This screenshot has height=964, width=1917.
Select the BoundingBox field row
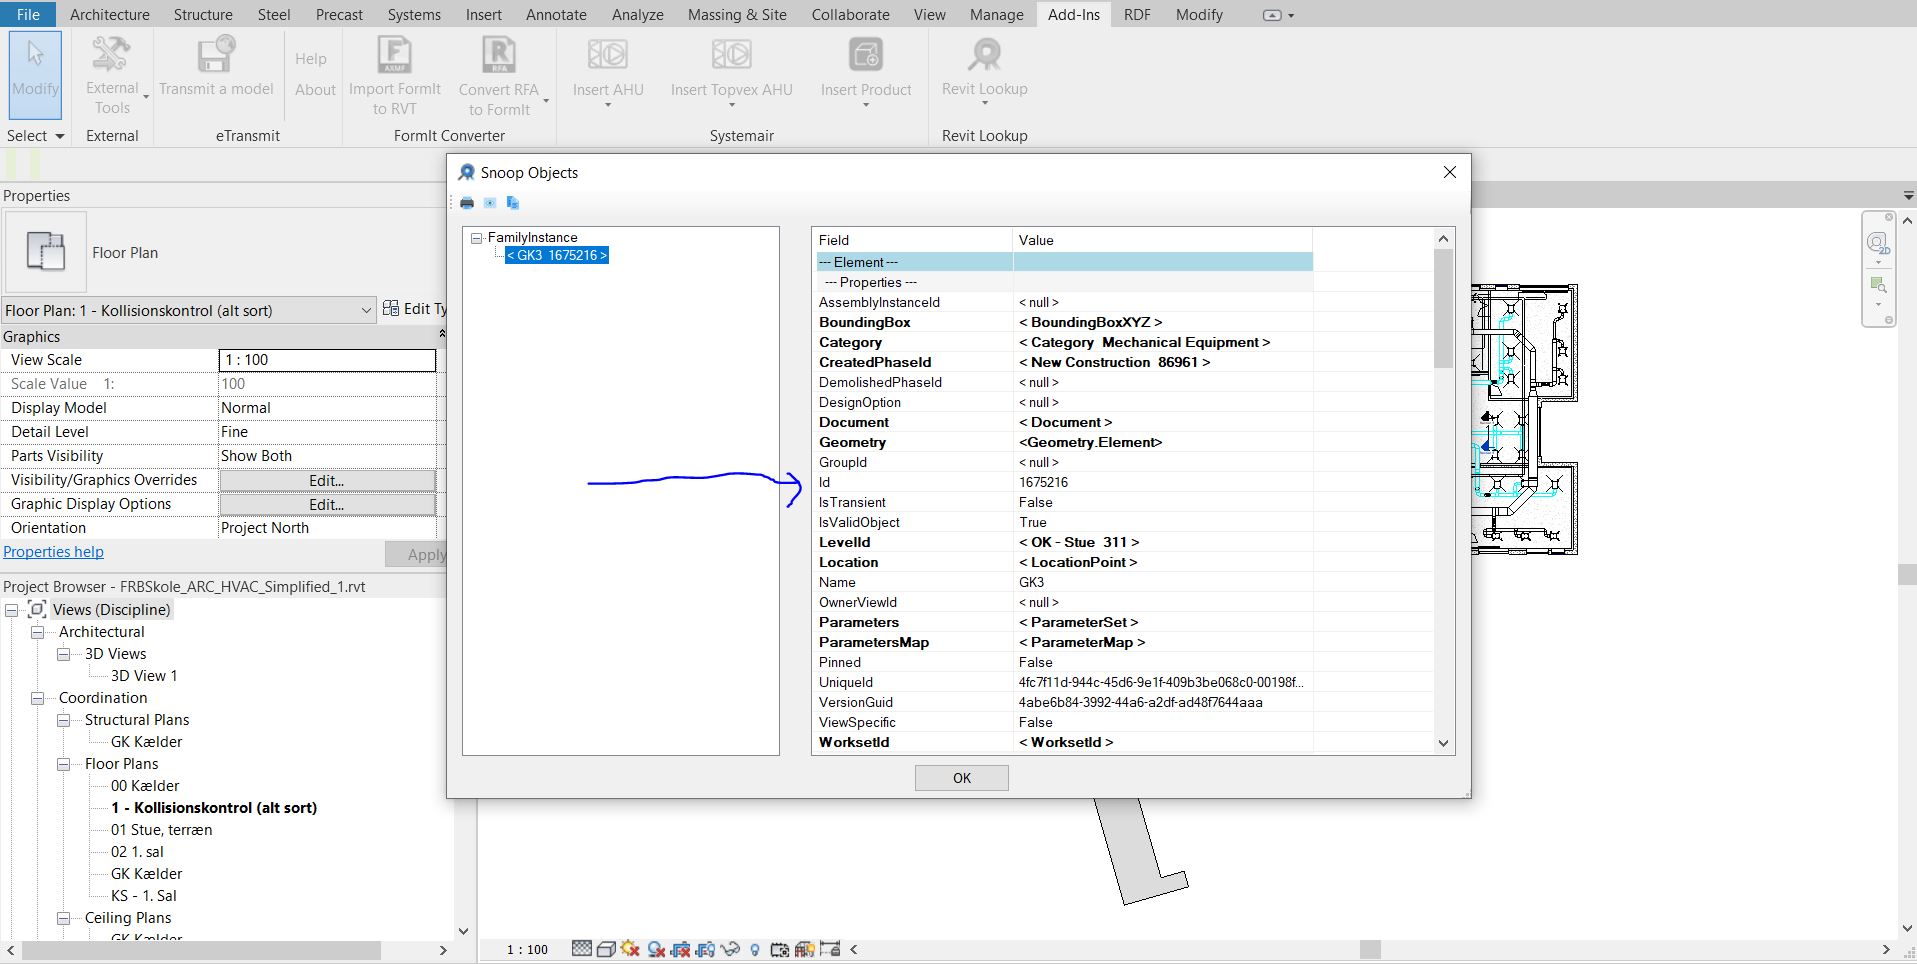pyautogui.click(x=1064, y=322)
